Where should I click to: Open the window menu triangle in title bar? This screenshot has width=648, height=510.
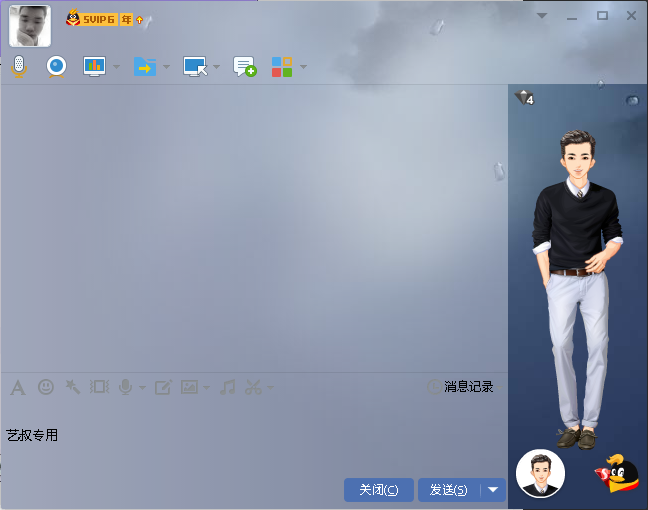(542, 16)
